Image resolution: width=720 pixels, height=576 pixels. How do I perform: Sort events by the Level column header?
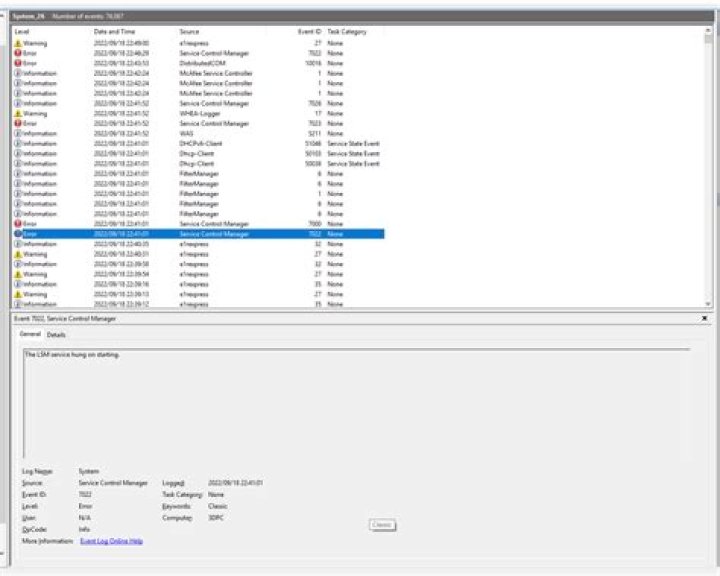point(22,32)
